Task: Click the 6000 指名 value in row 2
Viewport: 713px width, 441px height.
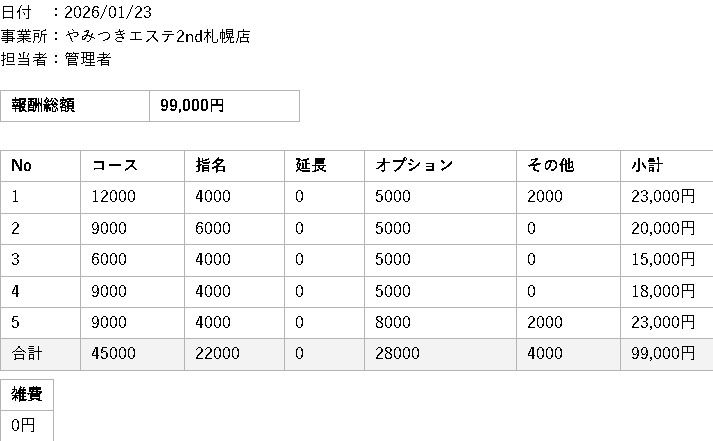Action: (213, 228)
